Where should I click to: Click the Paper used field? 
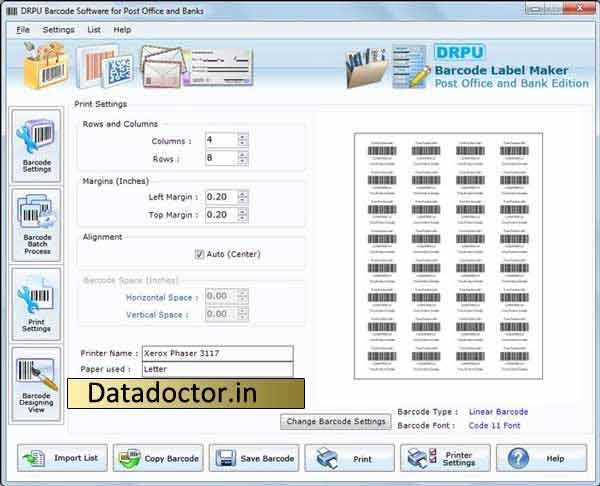[218, 369]
